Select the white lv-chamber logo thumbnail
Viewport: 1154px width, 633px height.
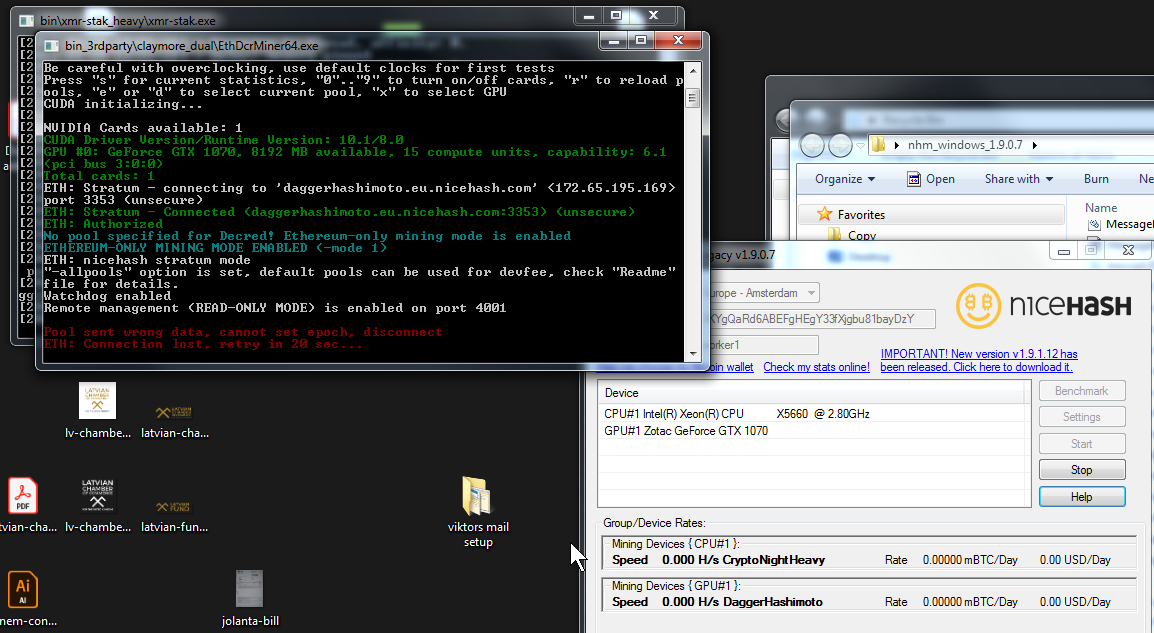pos(97,401)
